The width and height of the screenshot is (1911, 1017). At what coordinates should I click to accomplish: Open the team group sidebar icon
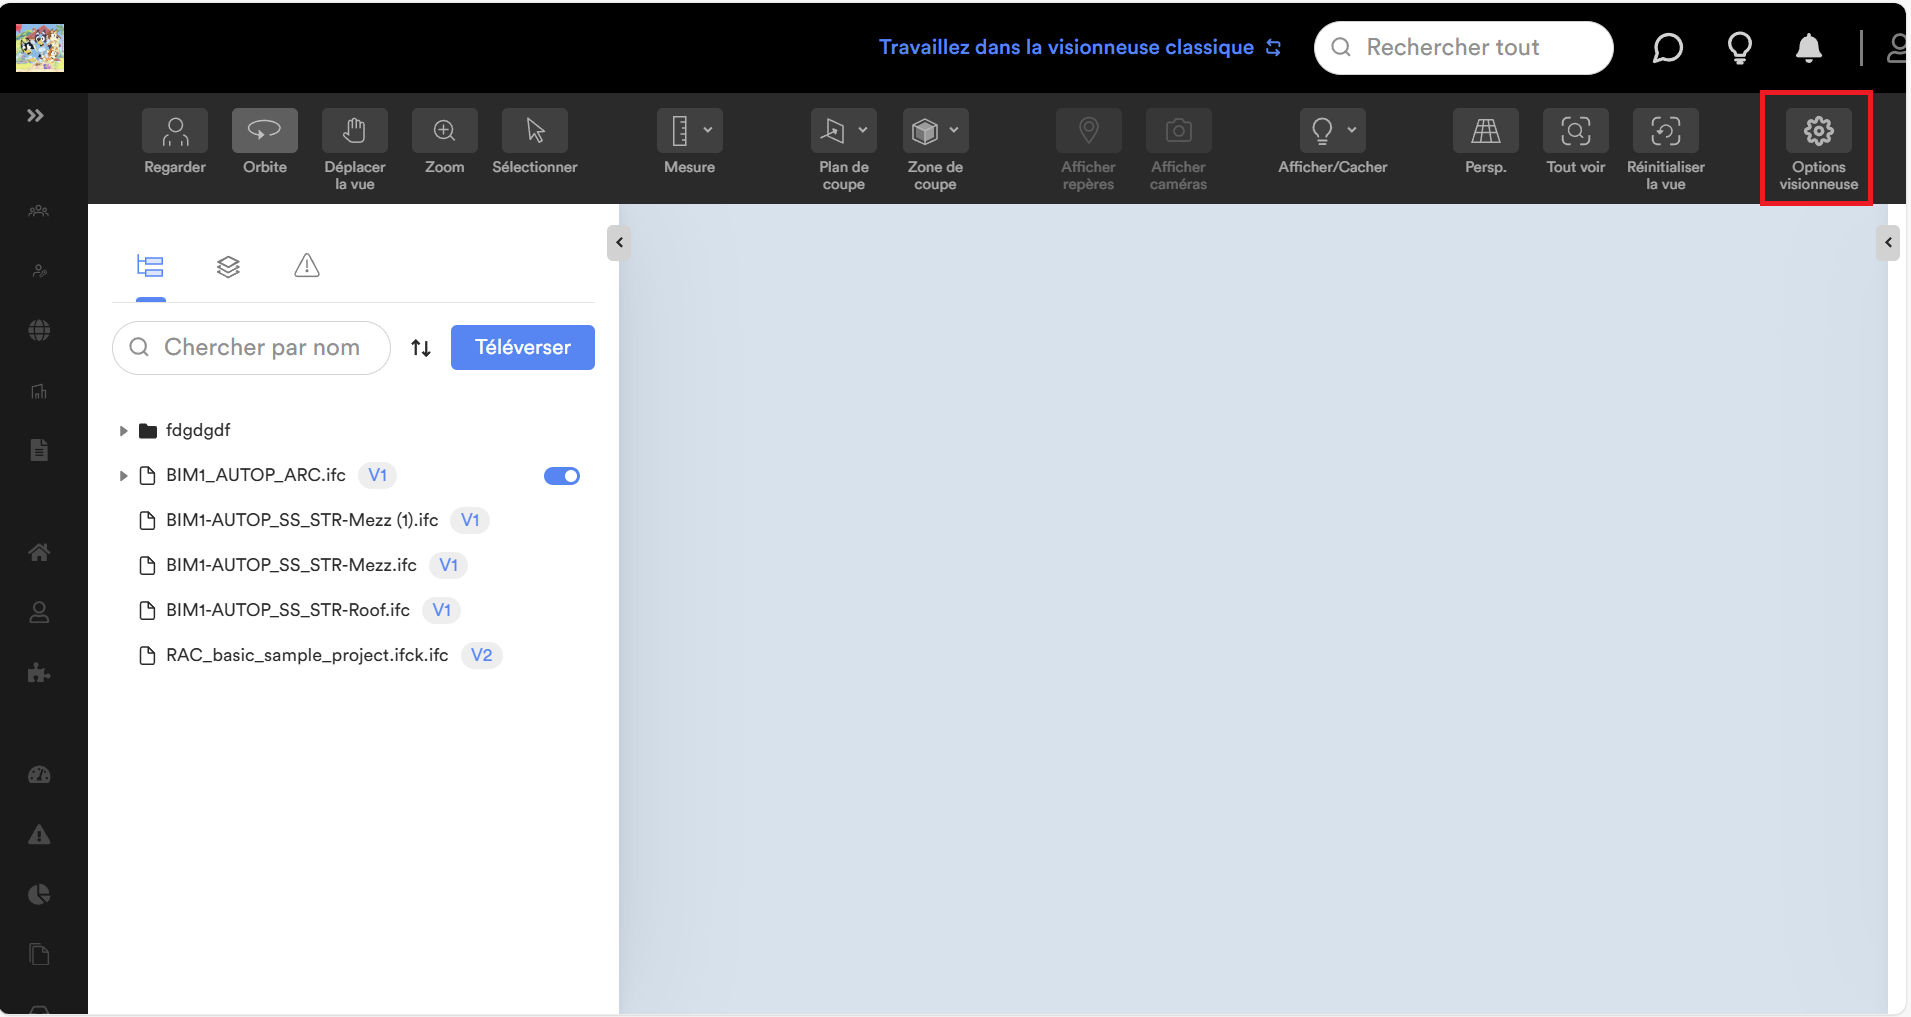pyautogui.click(x=39, y=211)
